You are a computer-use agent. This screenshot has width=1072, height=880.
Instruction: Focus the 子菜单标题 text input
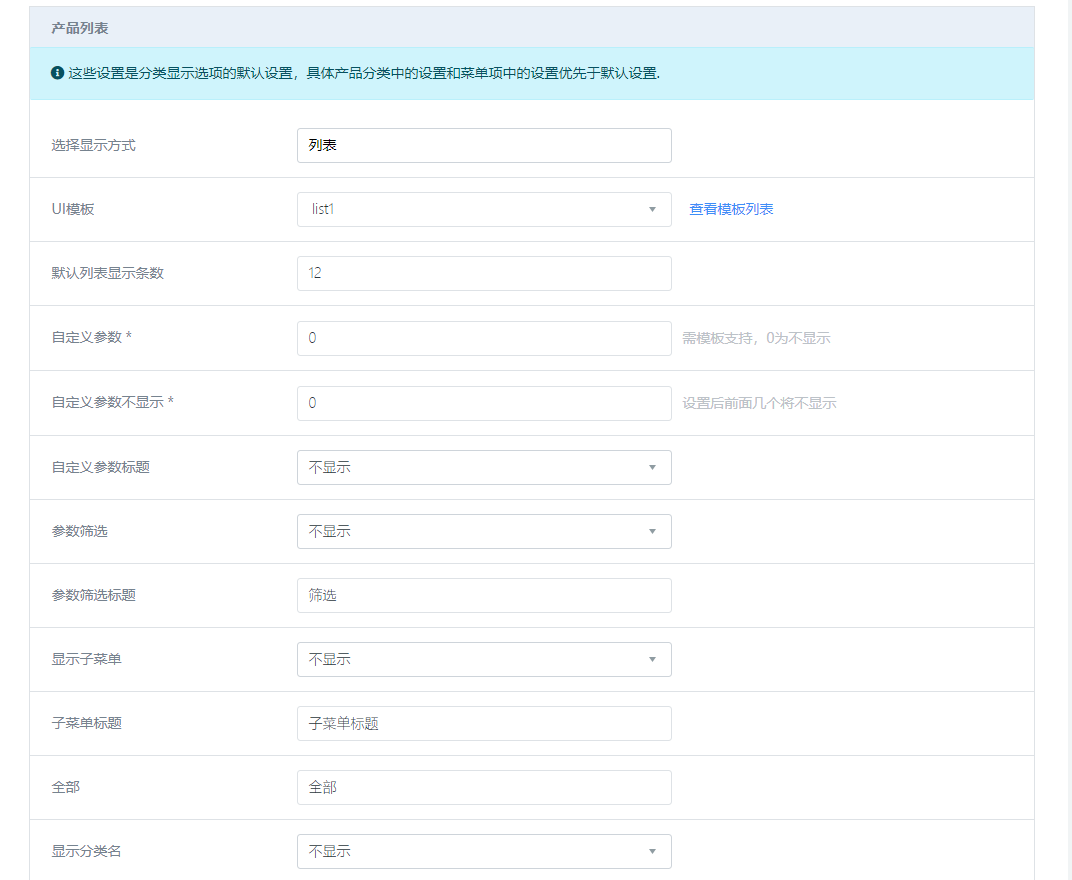[x=484, y=723]
